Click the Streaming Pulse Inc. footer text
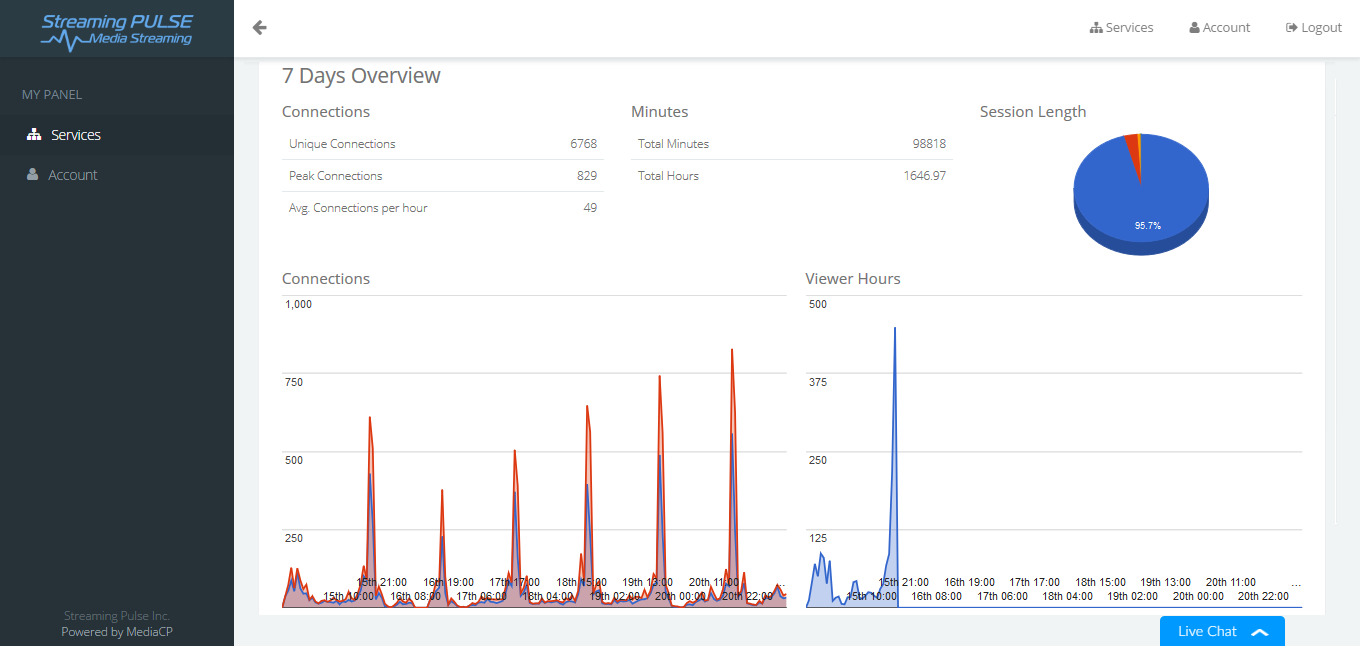 coord(117,616)
